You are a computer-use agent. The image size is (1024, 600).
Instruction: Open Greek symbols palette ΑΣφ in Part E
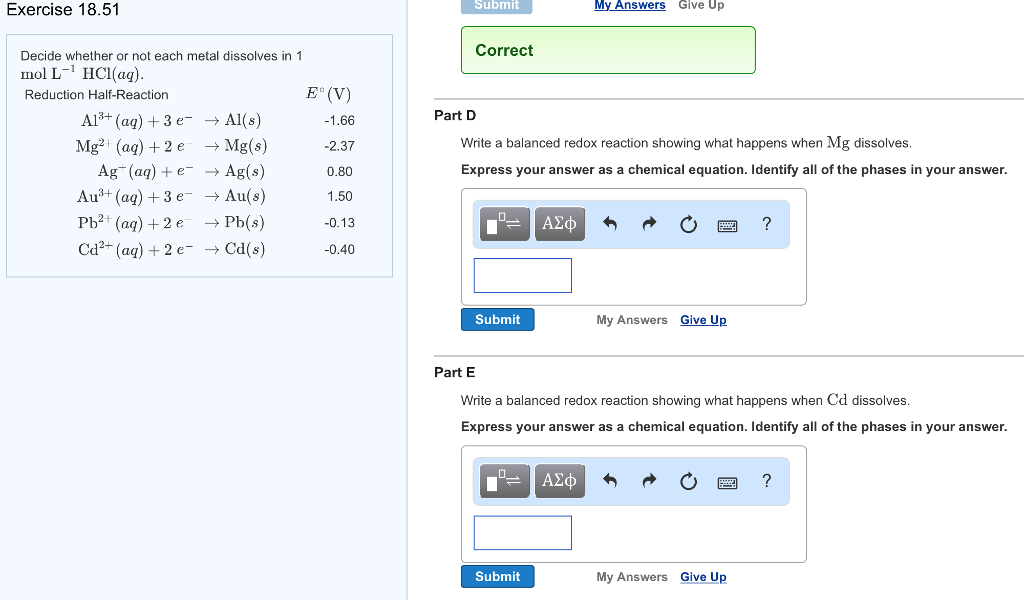(x=559, y=481)
